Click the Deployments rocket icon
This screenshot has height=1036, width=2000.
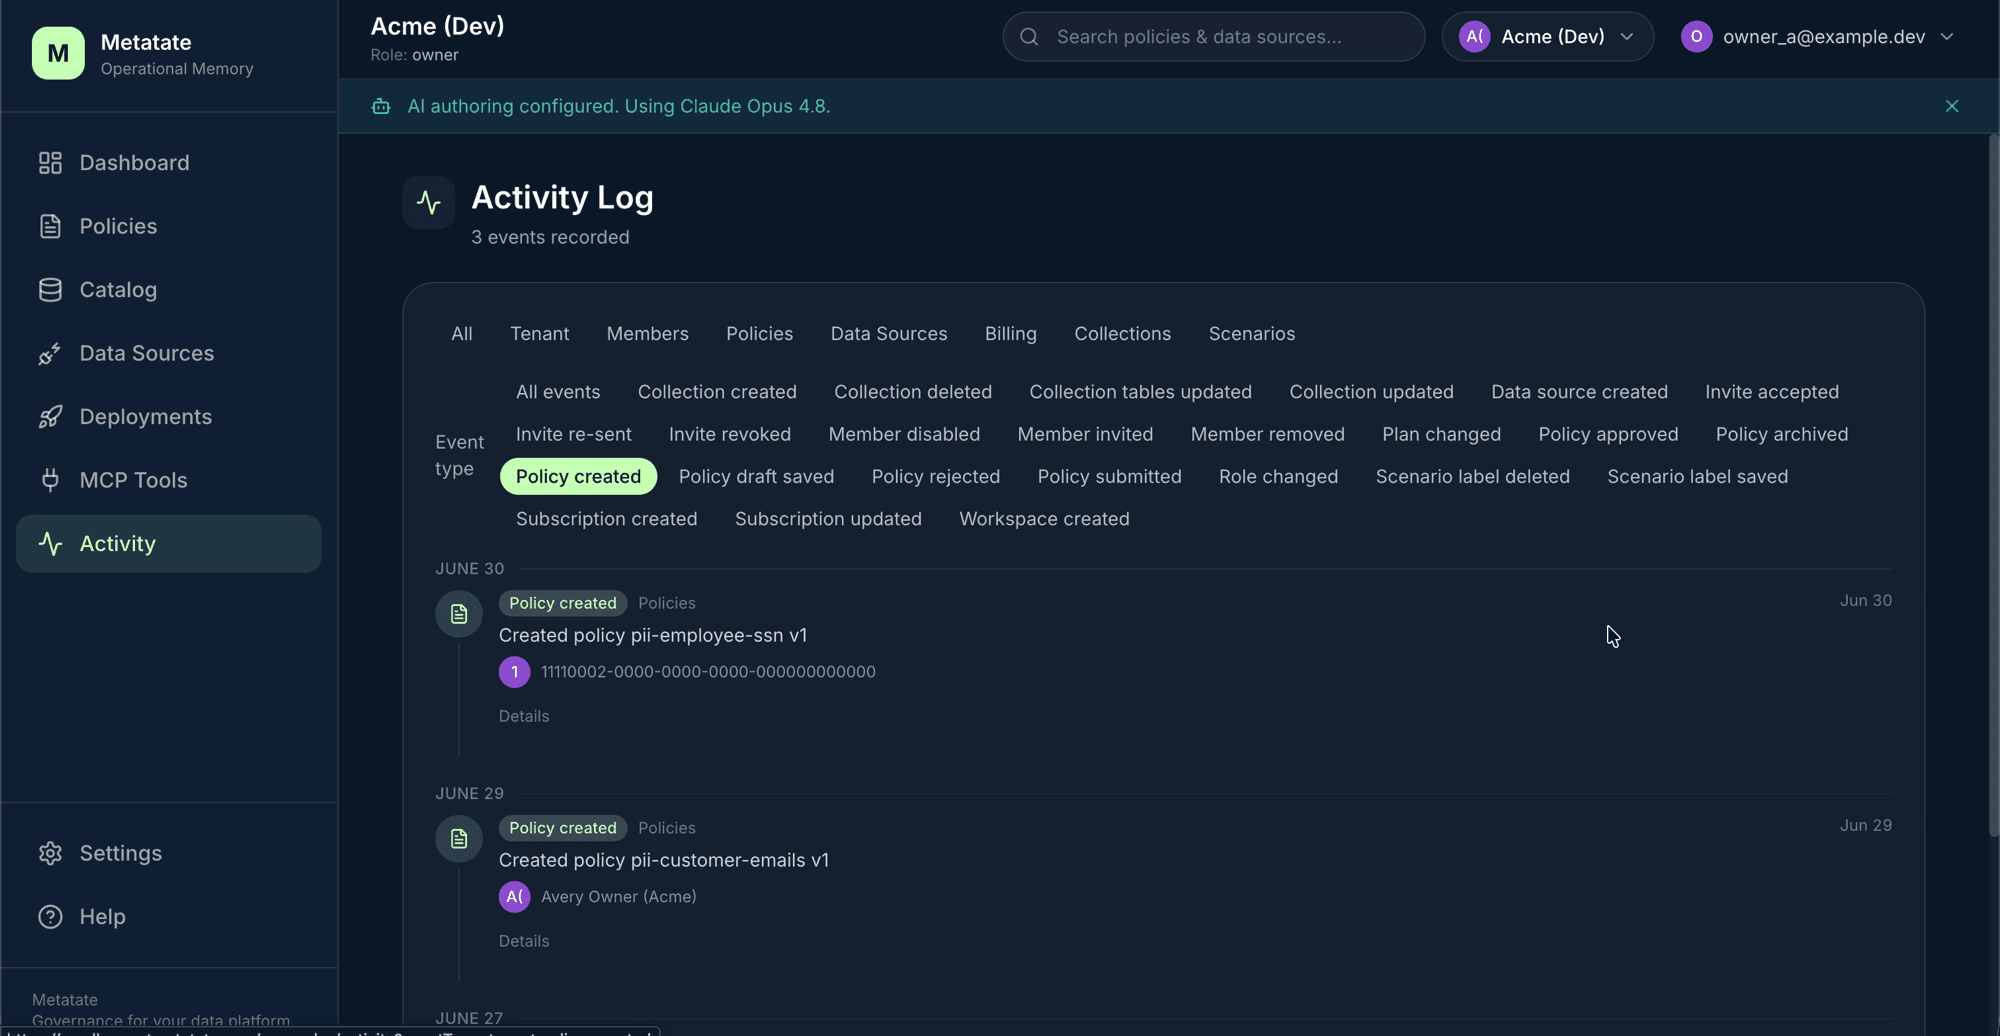click(x=50, y=417)
